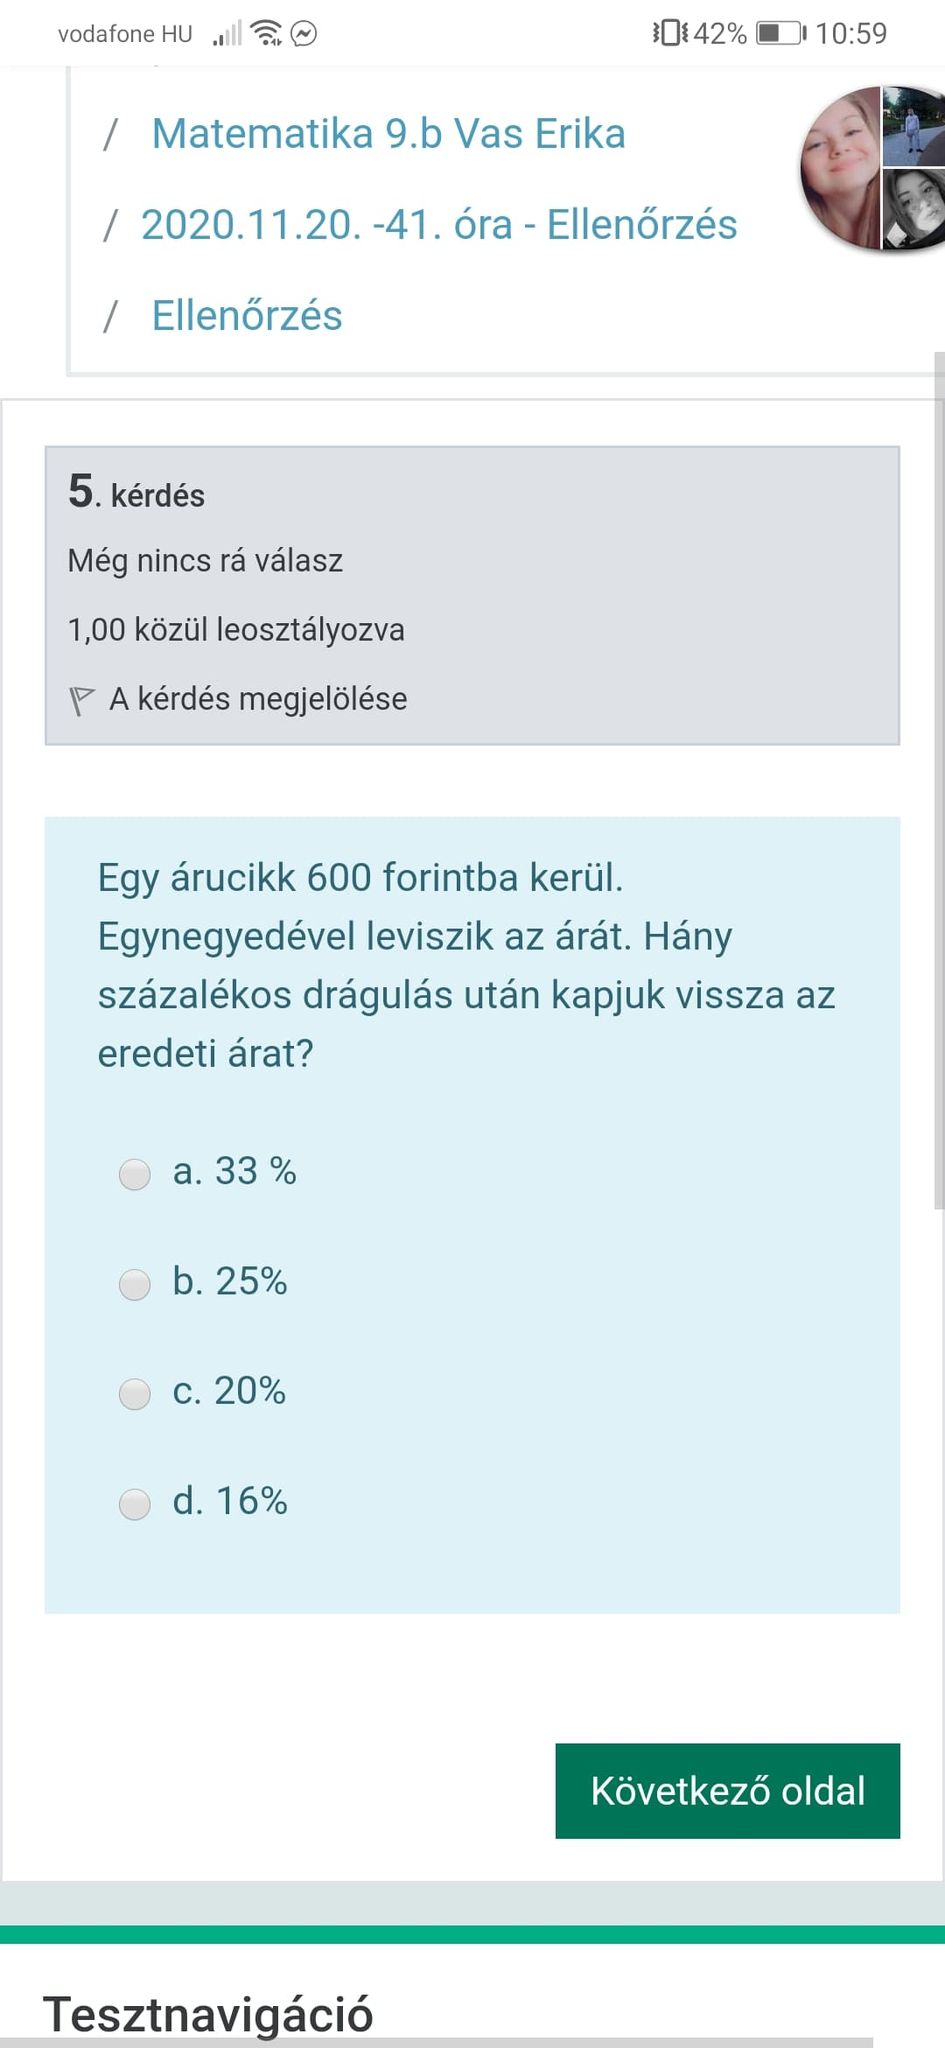The image size is (945, 2048).
Task: Open the top-right small profile photo
Action: click(x=913, y=126)
